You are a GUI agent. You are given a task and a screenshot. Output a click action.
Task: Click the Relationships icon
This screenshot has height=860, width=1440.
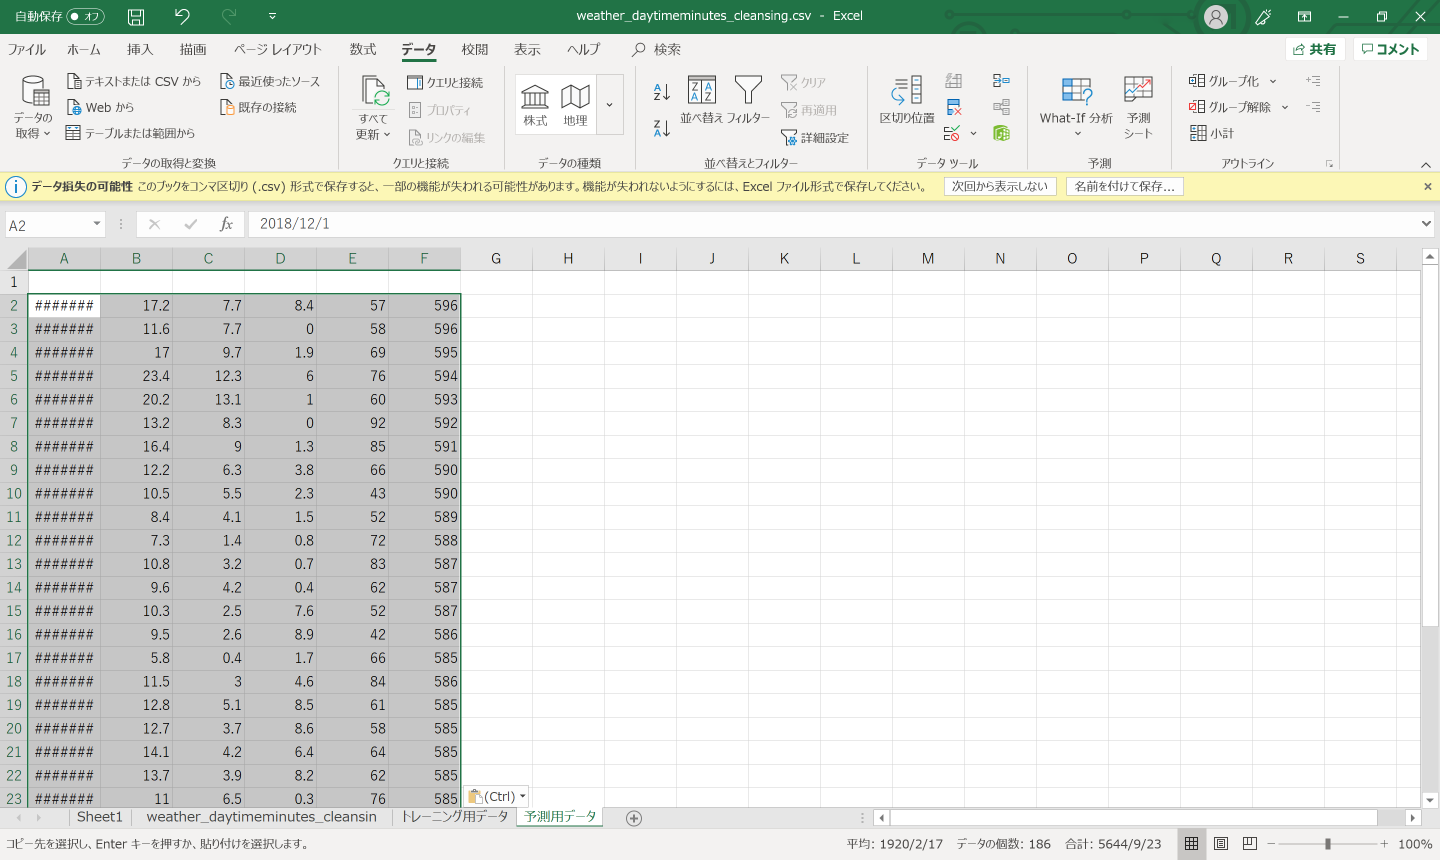1001,107
